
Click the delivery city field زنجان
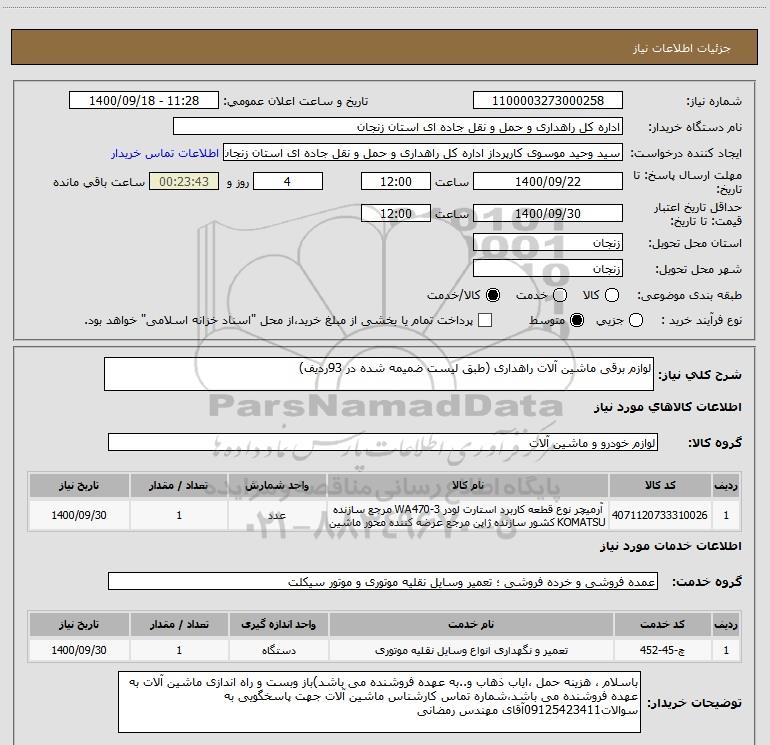pos(548,268)
